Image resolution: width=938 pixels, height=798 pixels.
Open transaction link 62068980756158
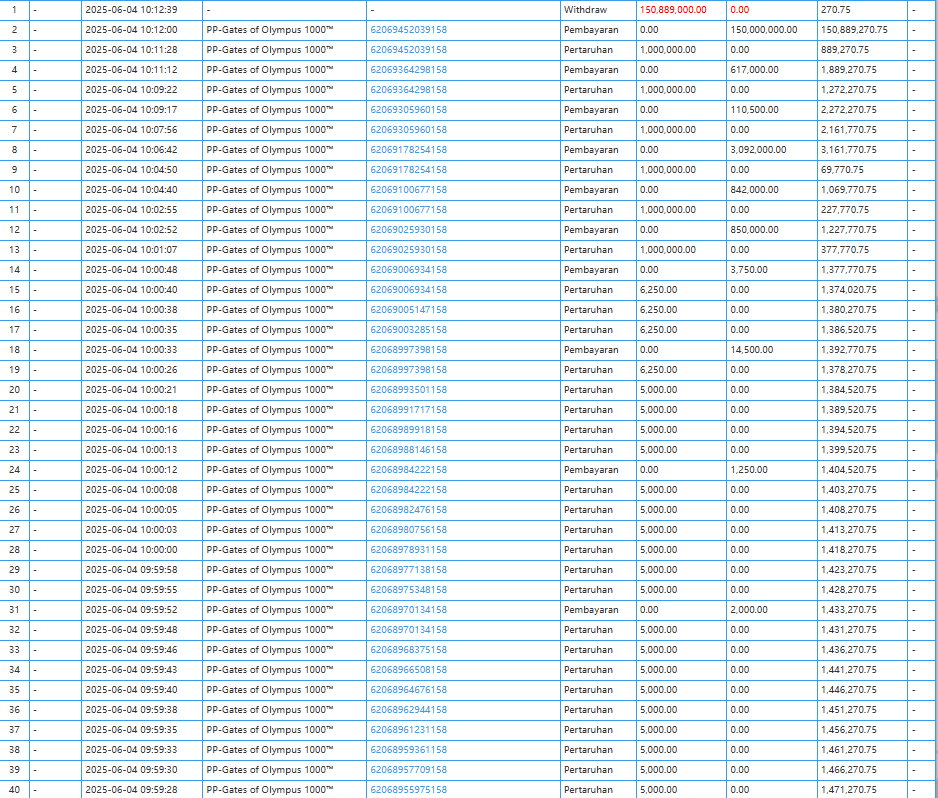click(409, 529)
